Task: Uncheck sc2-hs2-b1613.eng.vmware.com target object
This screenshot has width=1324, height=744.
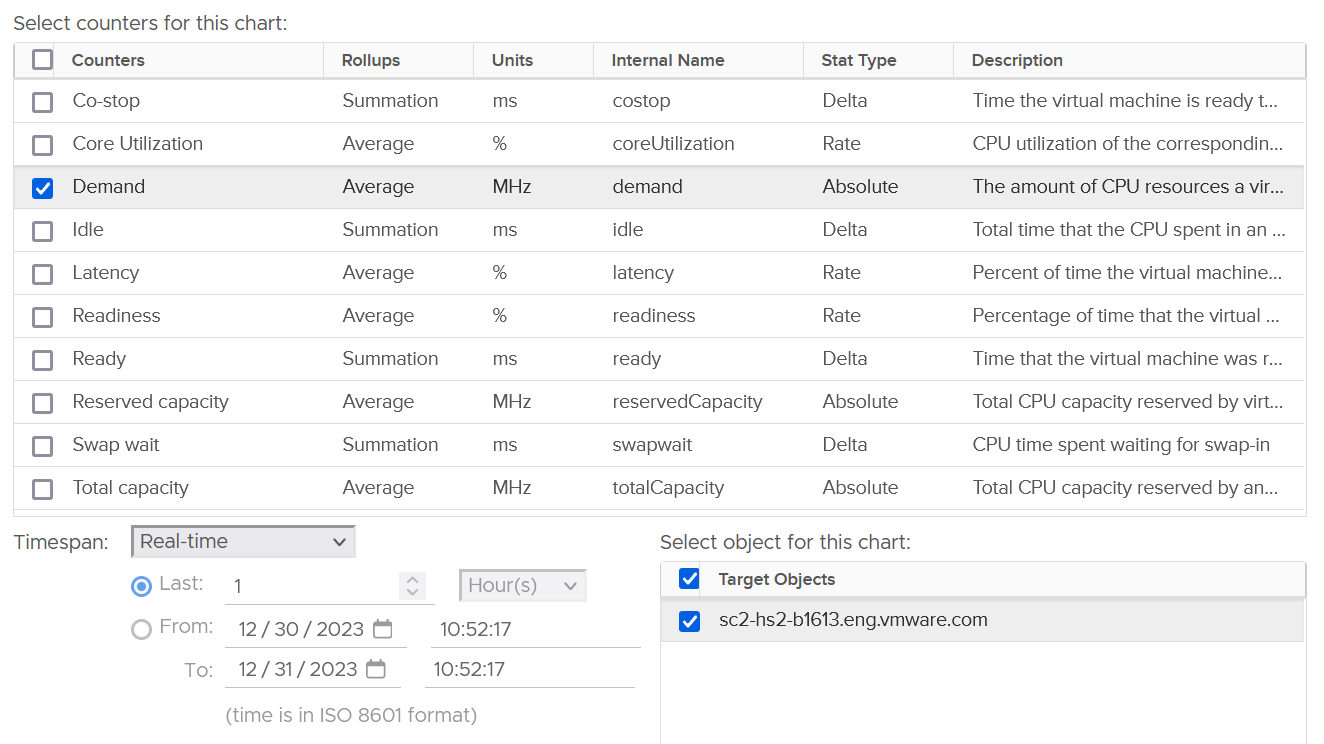Action: pyautogui.click(x=689, y=622)
